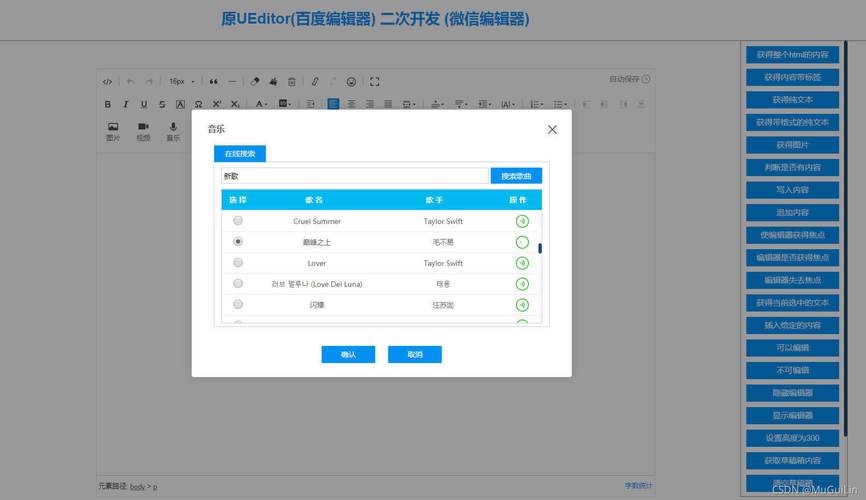The height and width of the screenshot is (500, 866).
Task: Toggle subscript formatting
Action: [x=235, y=104]
